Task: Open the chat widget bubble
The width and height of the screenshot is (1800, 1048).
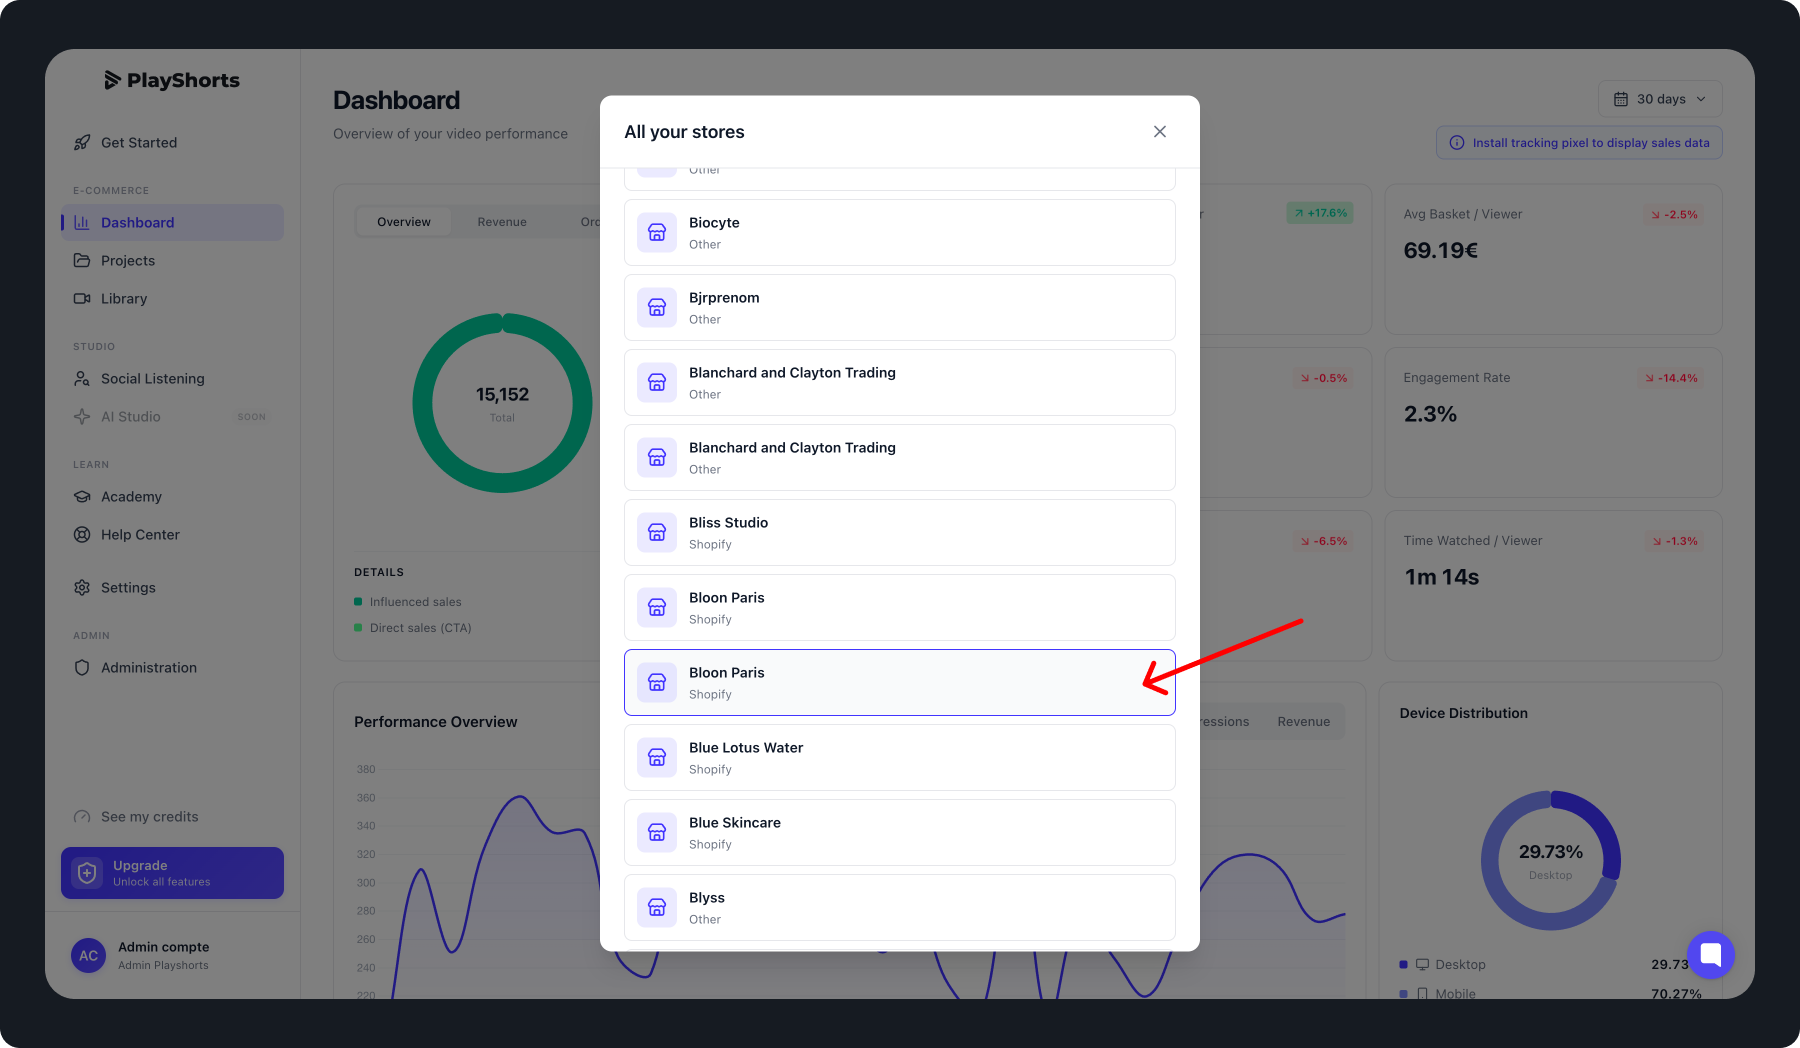Action: 1711,954
